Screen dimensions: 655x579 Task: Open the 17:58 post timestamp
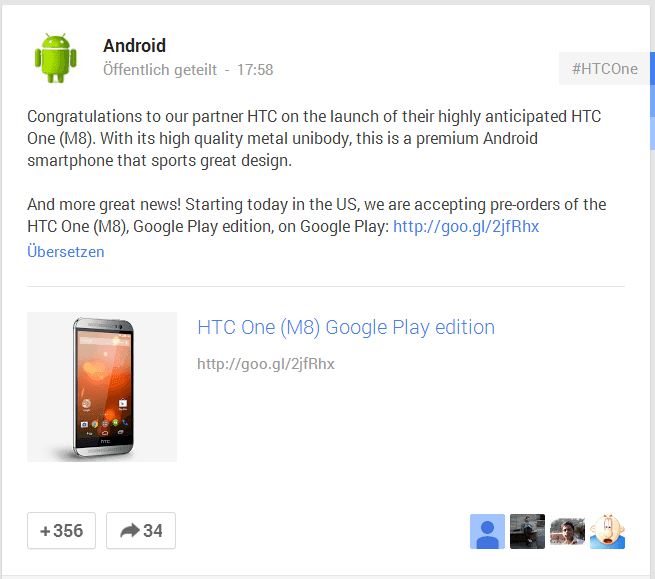255,70
